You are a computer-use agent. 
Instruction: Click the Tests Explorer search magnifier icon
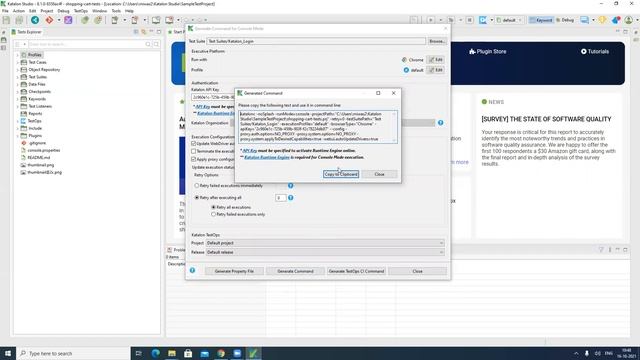point(148,44)
